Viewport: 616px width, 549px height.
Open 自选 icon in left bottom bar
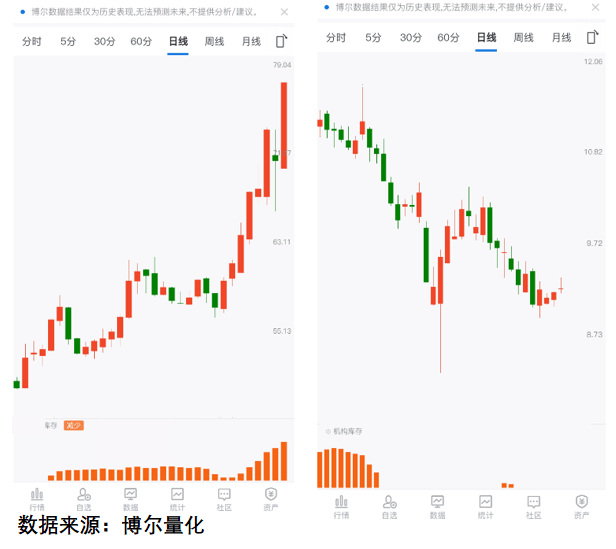click(84, 497)
